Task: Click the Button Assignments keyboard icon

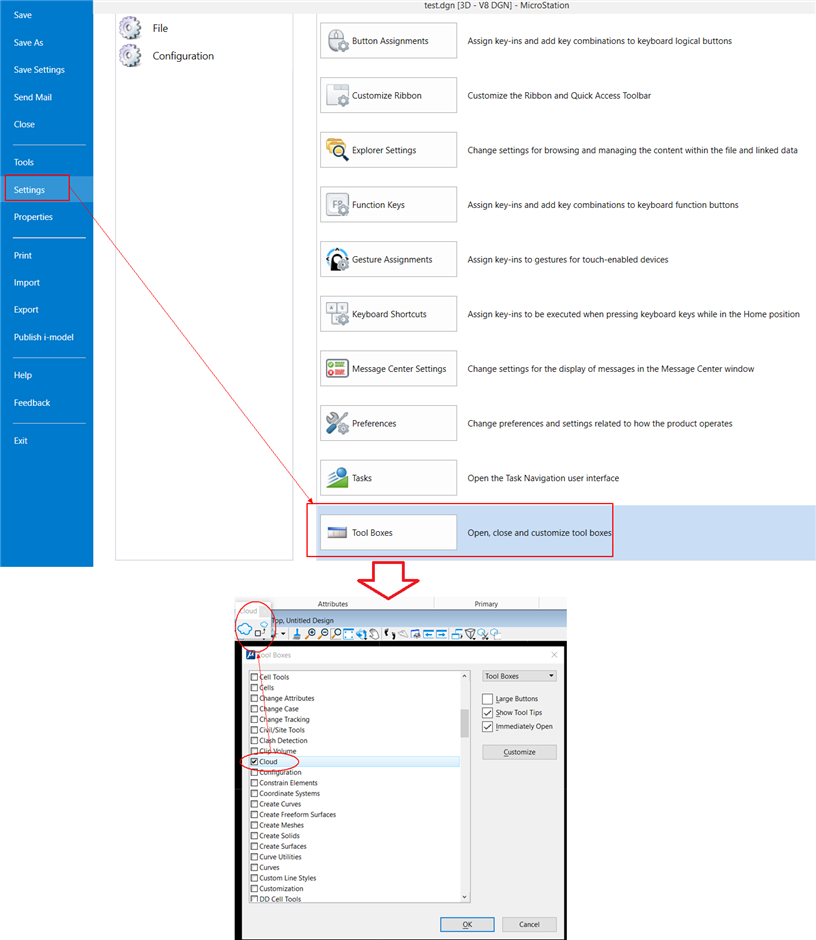Action: [338, 41]
